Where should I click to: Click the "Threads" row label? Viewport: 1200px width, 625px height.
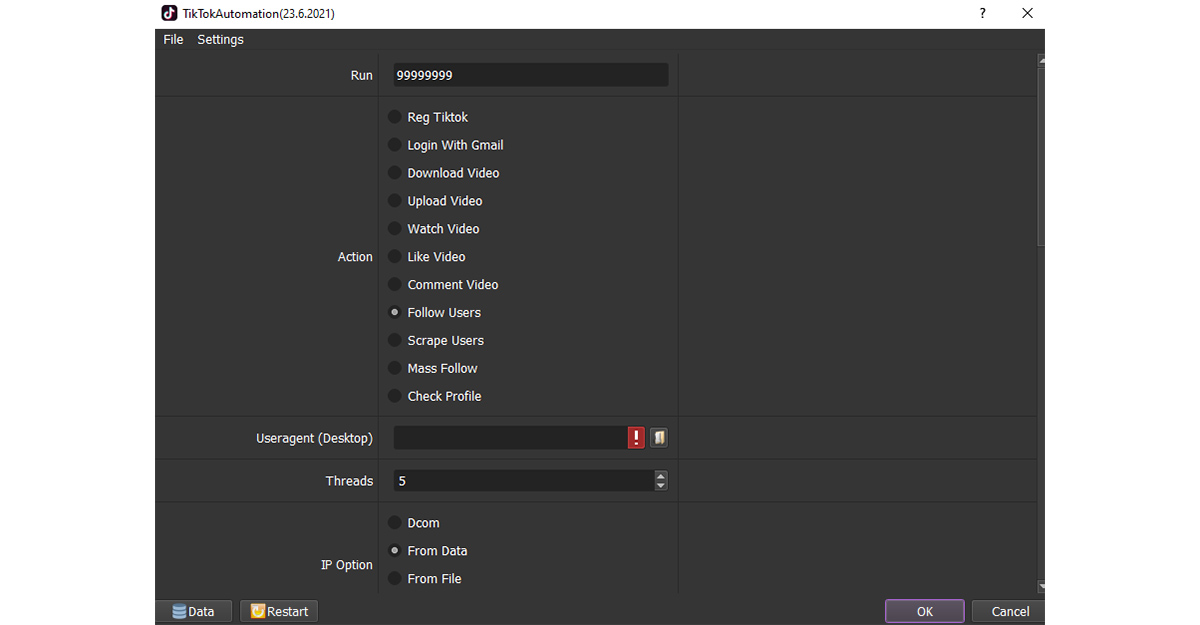[349, 481]
